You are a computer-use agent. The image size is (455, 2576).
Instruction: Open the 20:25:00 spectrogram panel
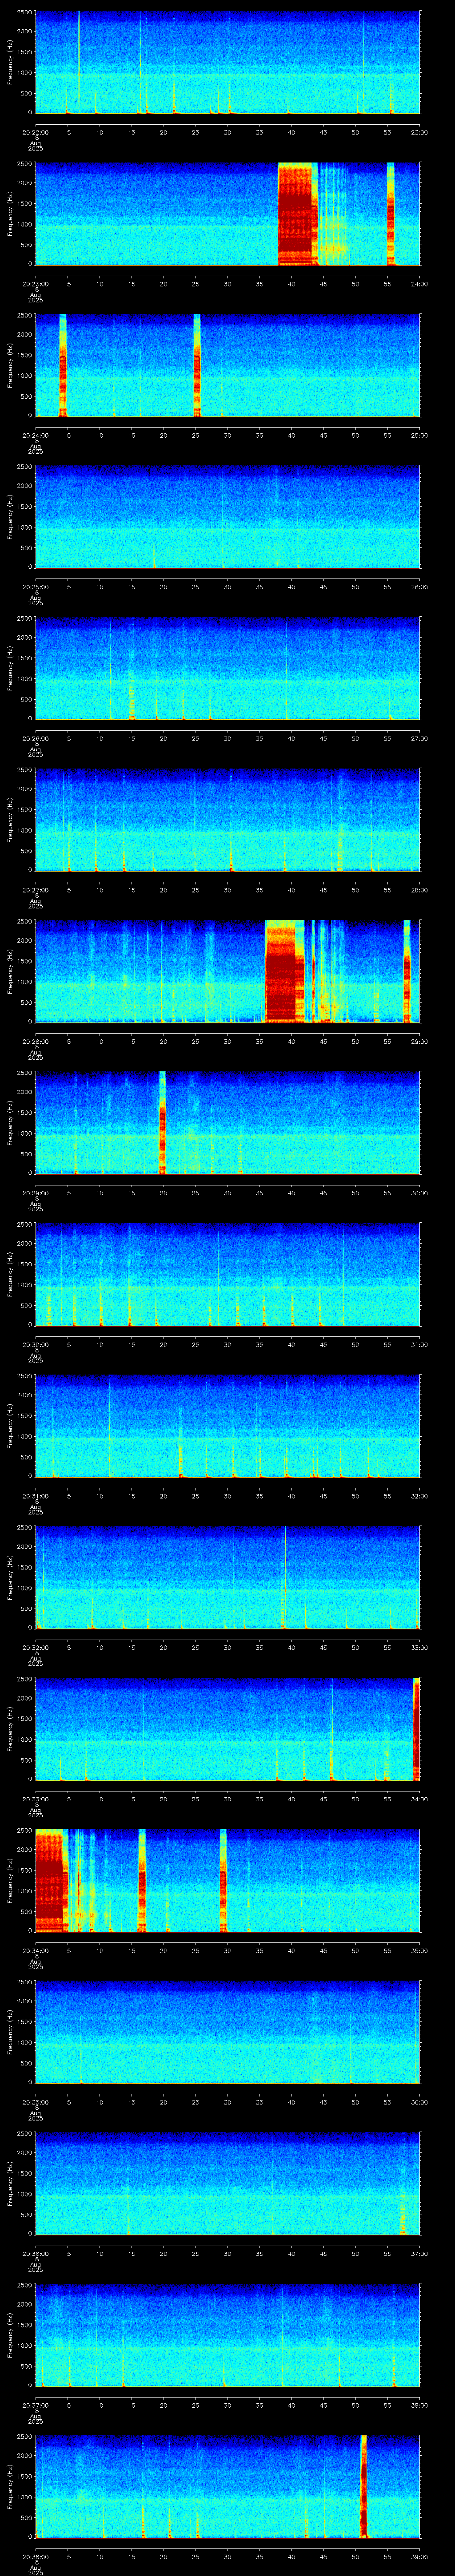(x=227, y=517)
